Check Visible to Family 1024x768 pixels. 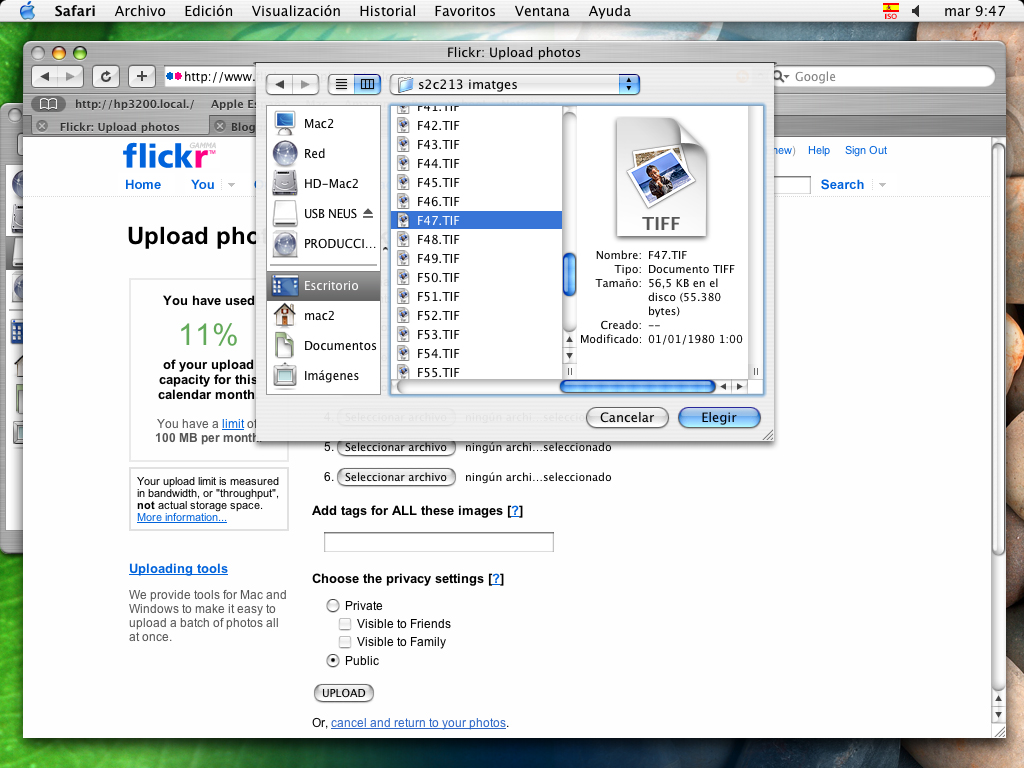coord(345,642)
